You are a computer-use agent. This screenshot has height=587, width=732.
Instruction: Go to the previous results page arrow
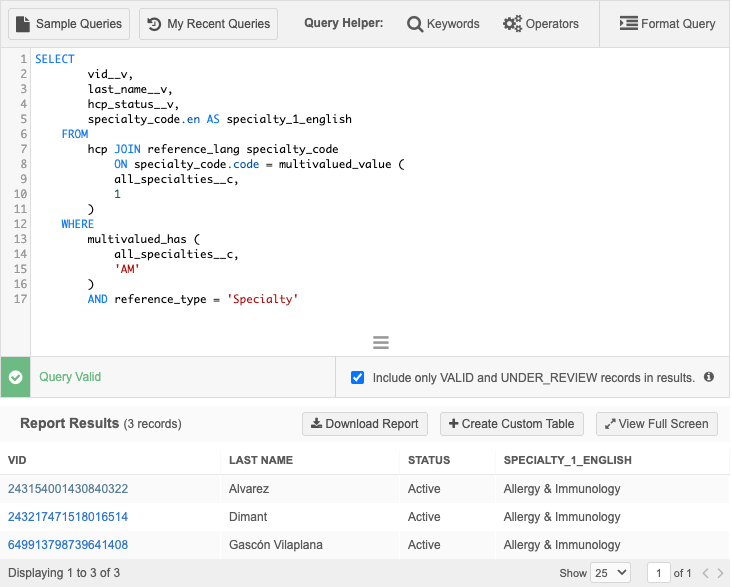(704, 573)
